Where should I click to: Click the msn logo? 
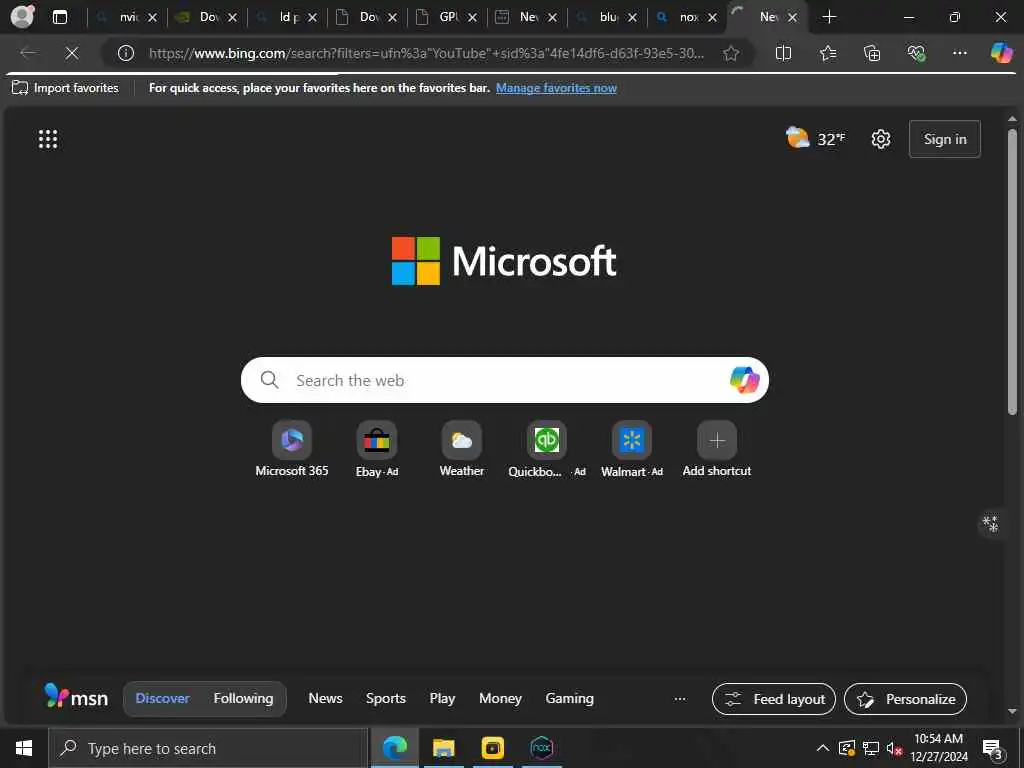(x=76, y=697)
